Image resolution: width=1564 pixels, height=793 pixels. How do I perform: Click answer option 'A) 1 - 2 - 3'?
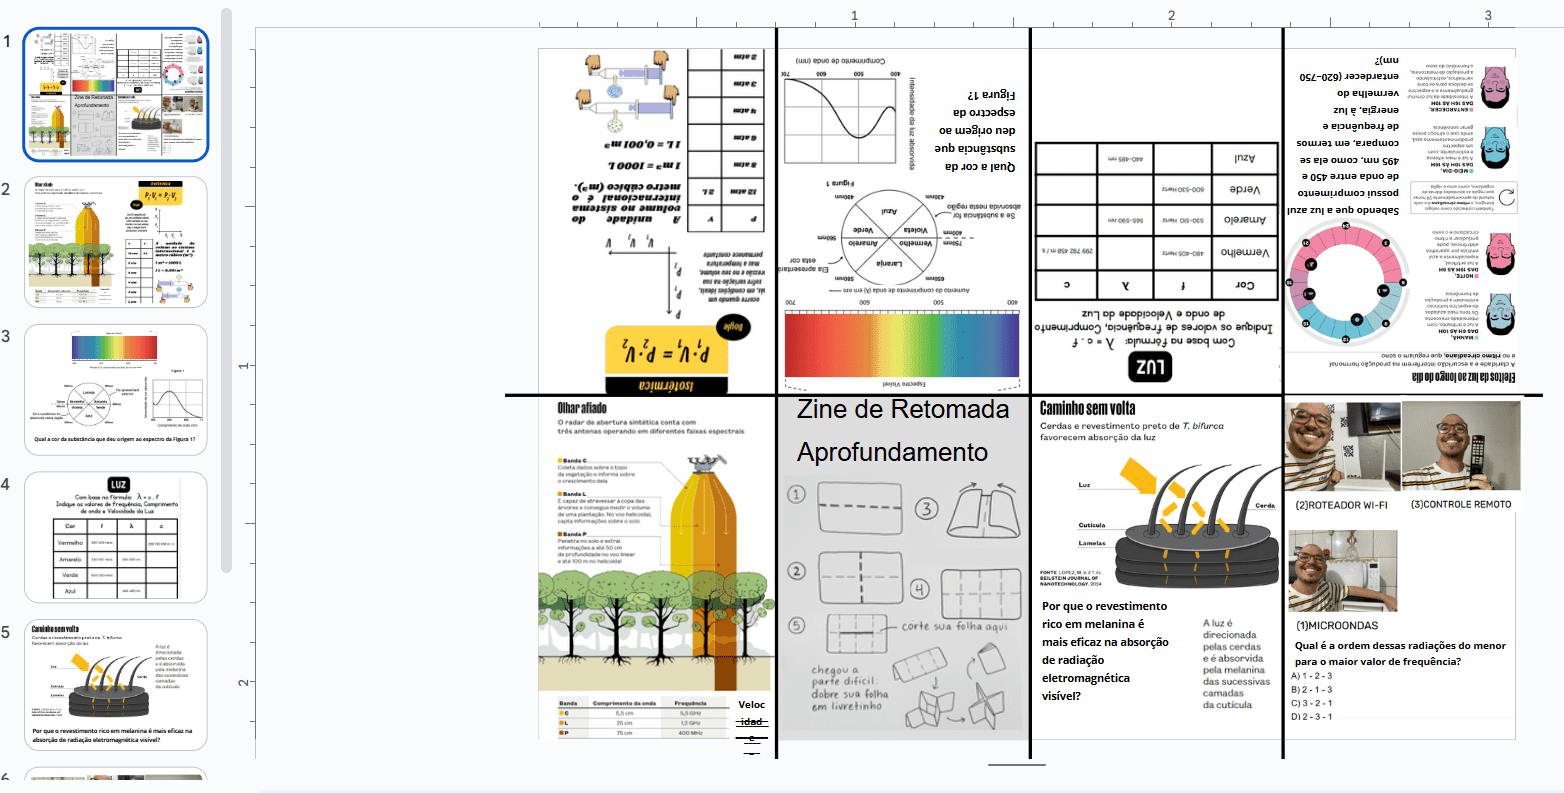pyautogui.click(x=1312, y=676)
